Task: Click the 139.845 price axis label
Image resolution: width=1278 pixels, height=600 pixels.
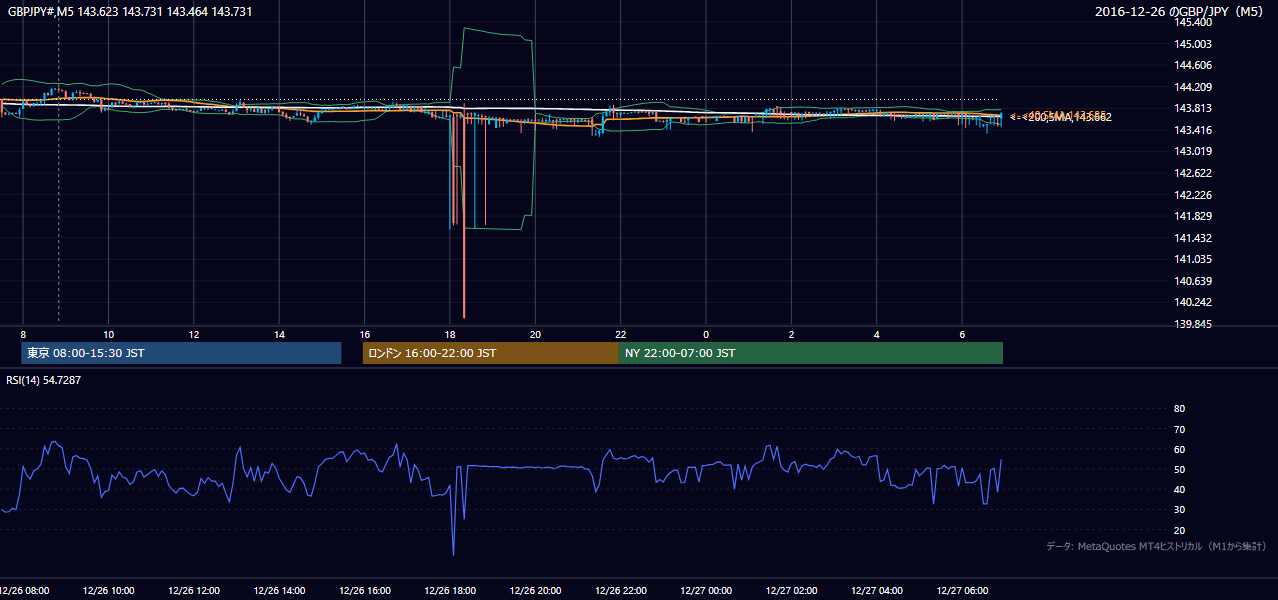Action: click(x=1193, y=324)
